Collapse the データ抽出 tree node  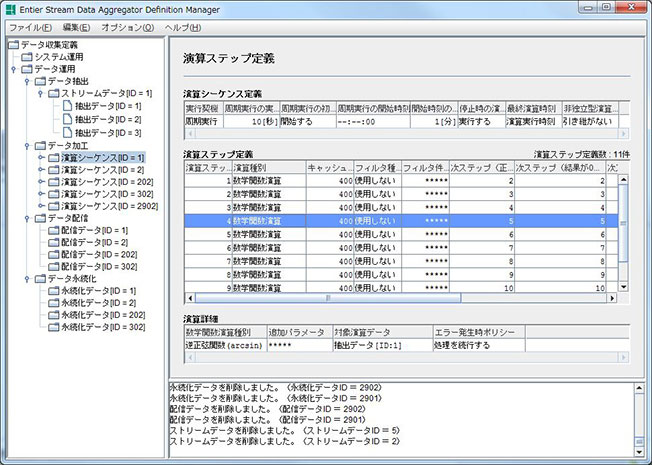coord(25,81)
